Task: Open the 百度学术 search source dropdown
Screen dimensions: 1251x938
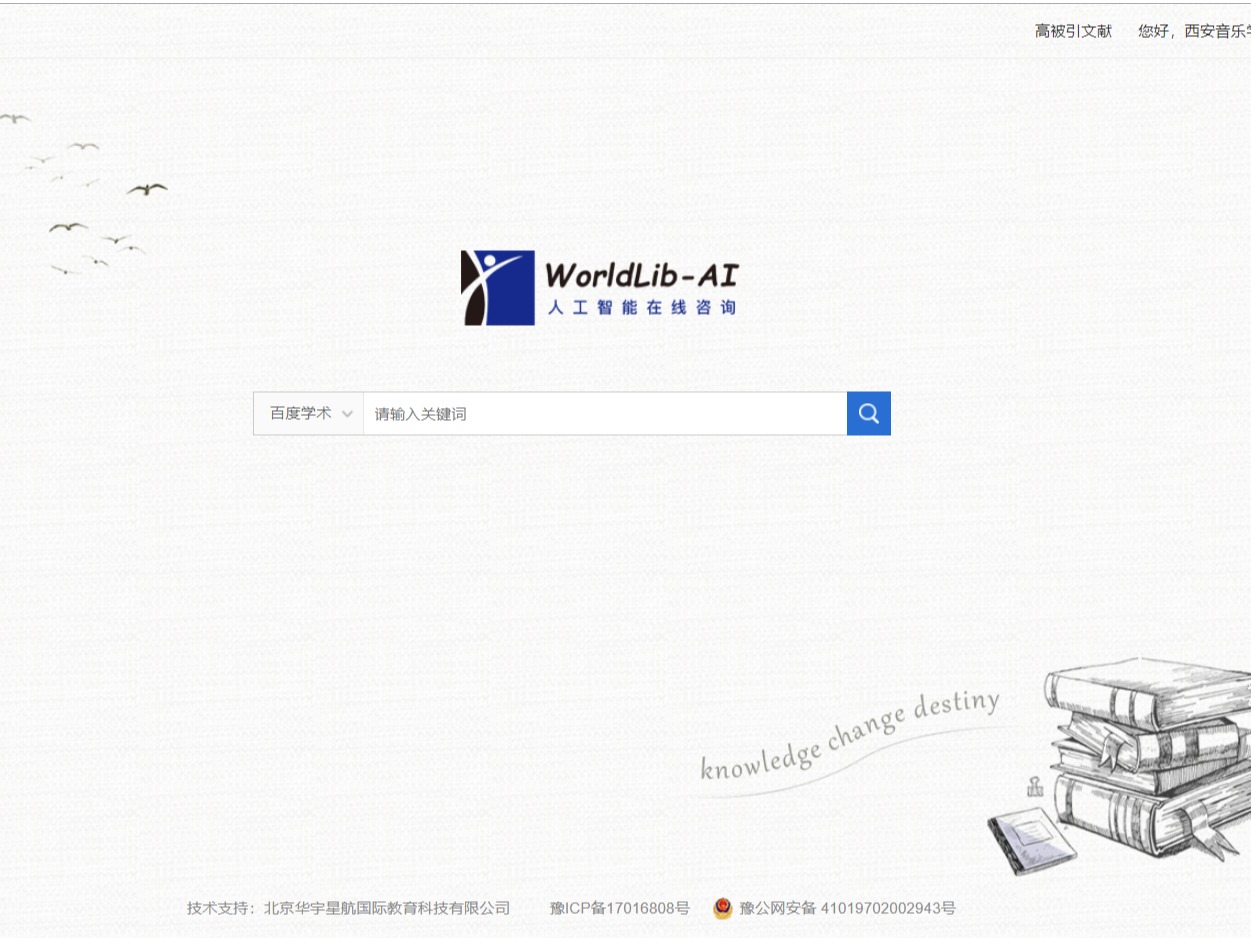Action: [309, 413]
